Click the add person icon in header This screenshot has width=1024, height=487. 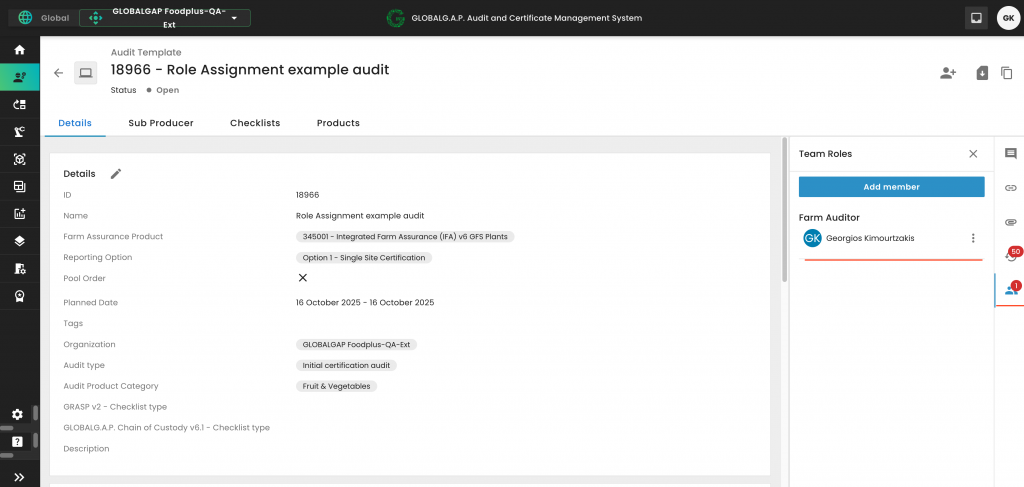point(947,73)
